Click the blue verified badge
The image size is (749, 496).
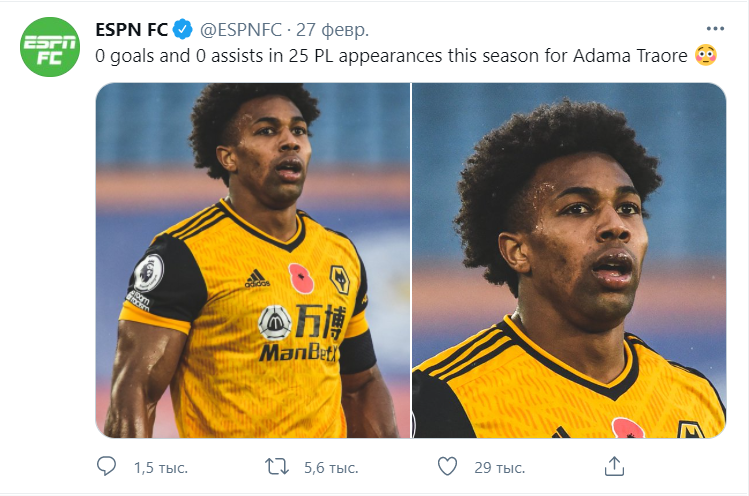pos(183,27)
